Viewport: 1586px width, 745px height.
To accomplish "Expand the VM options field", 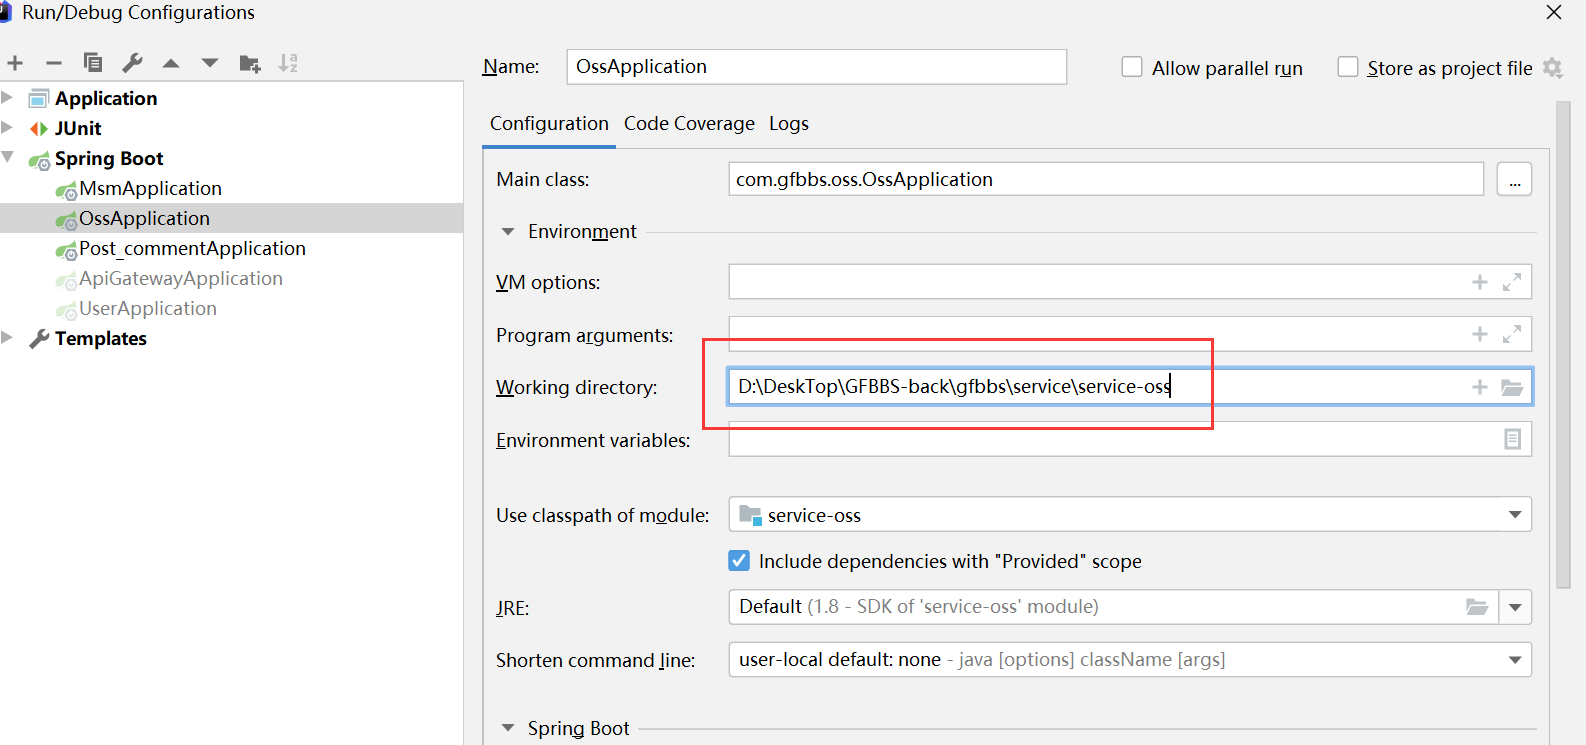I will pyautogui.click(x=1512, y=282).
